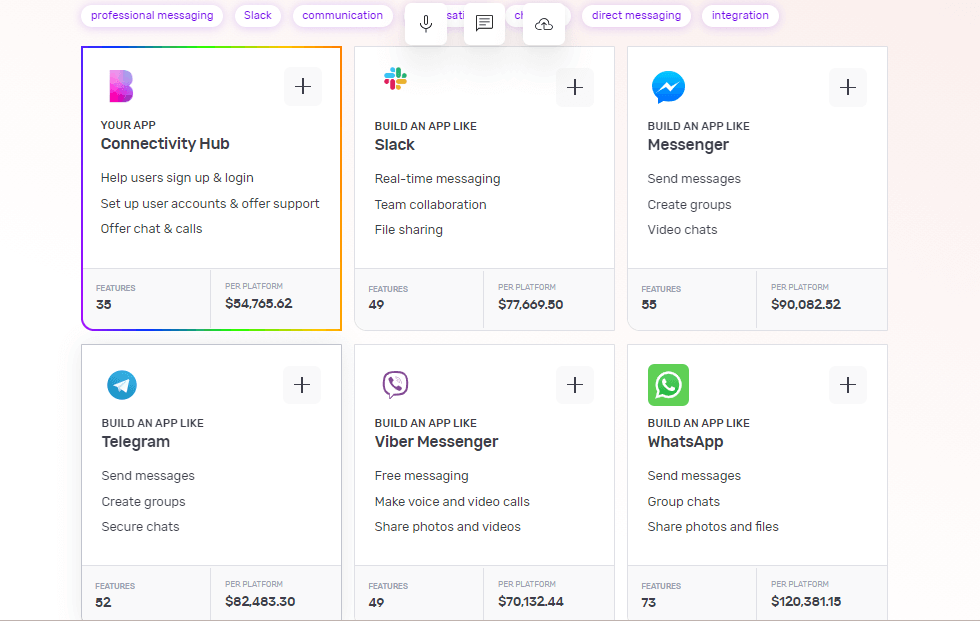The image size is (980, 621).
Task: Select the integration tag chip
Action: point(740,16)
